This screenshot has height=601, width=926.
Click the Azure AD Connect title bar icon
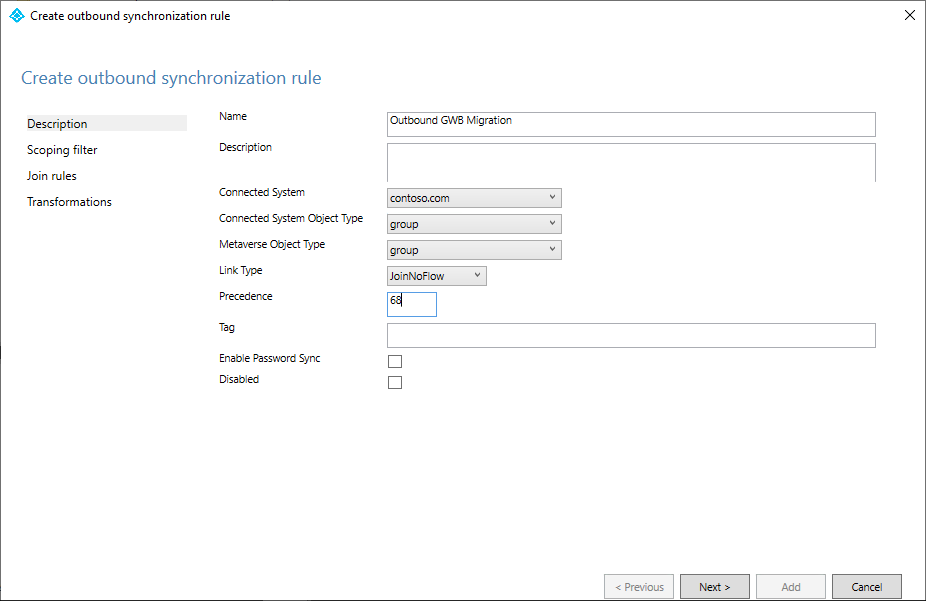point(17,15)
